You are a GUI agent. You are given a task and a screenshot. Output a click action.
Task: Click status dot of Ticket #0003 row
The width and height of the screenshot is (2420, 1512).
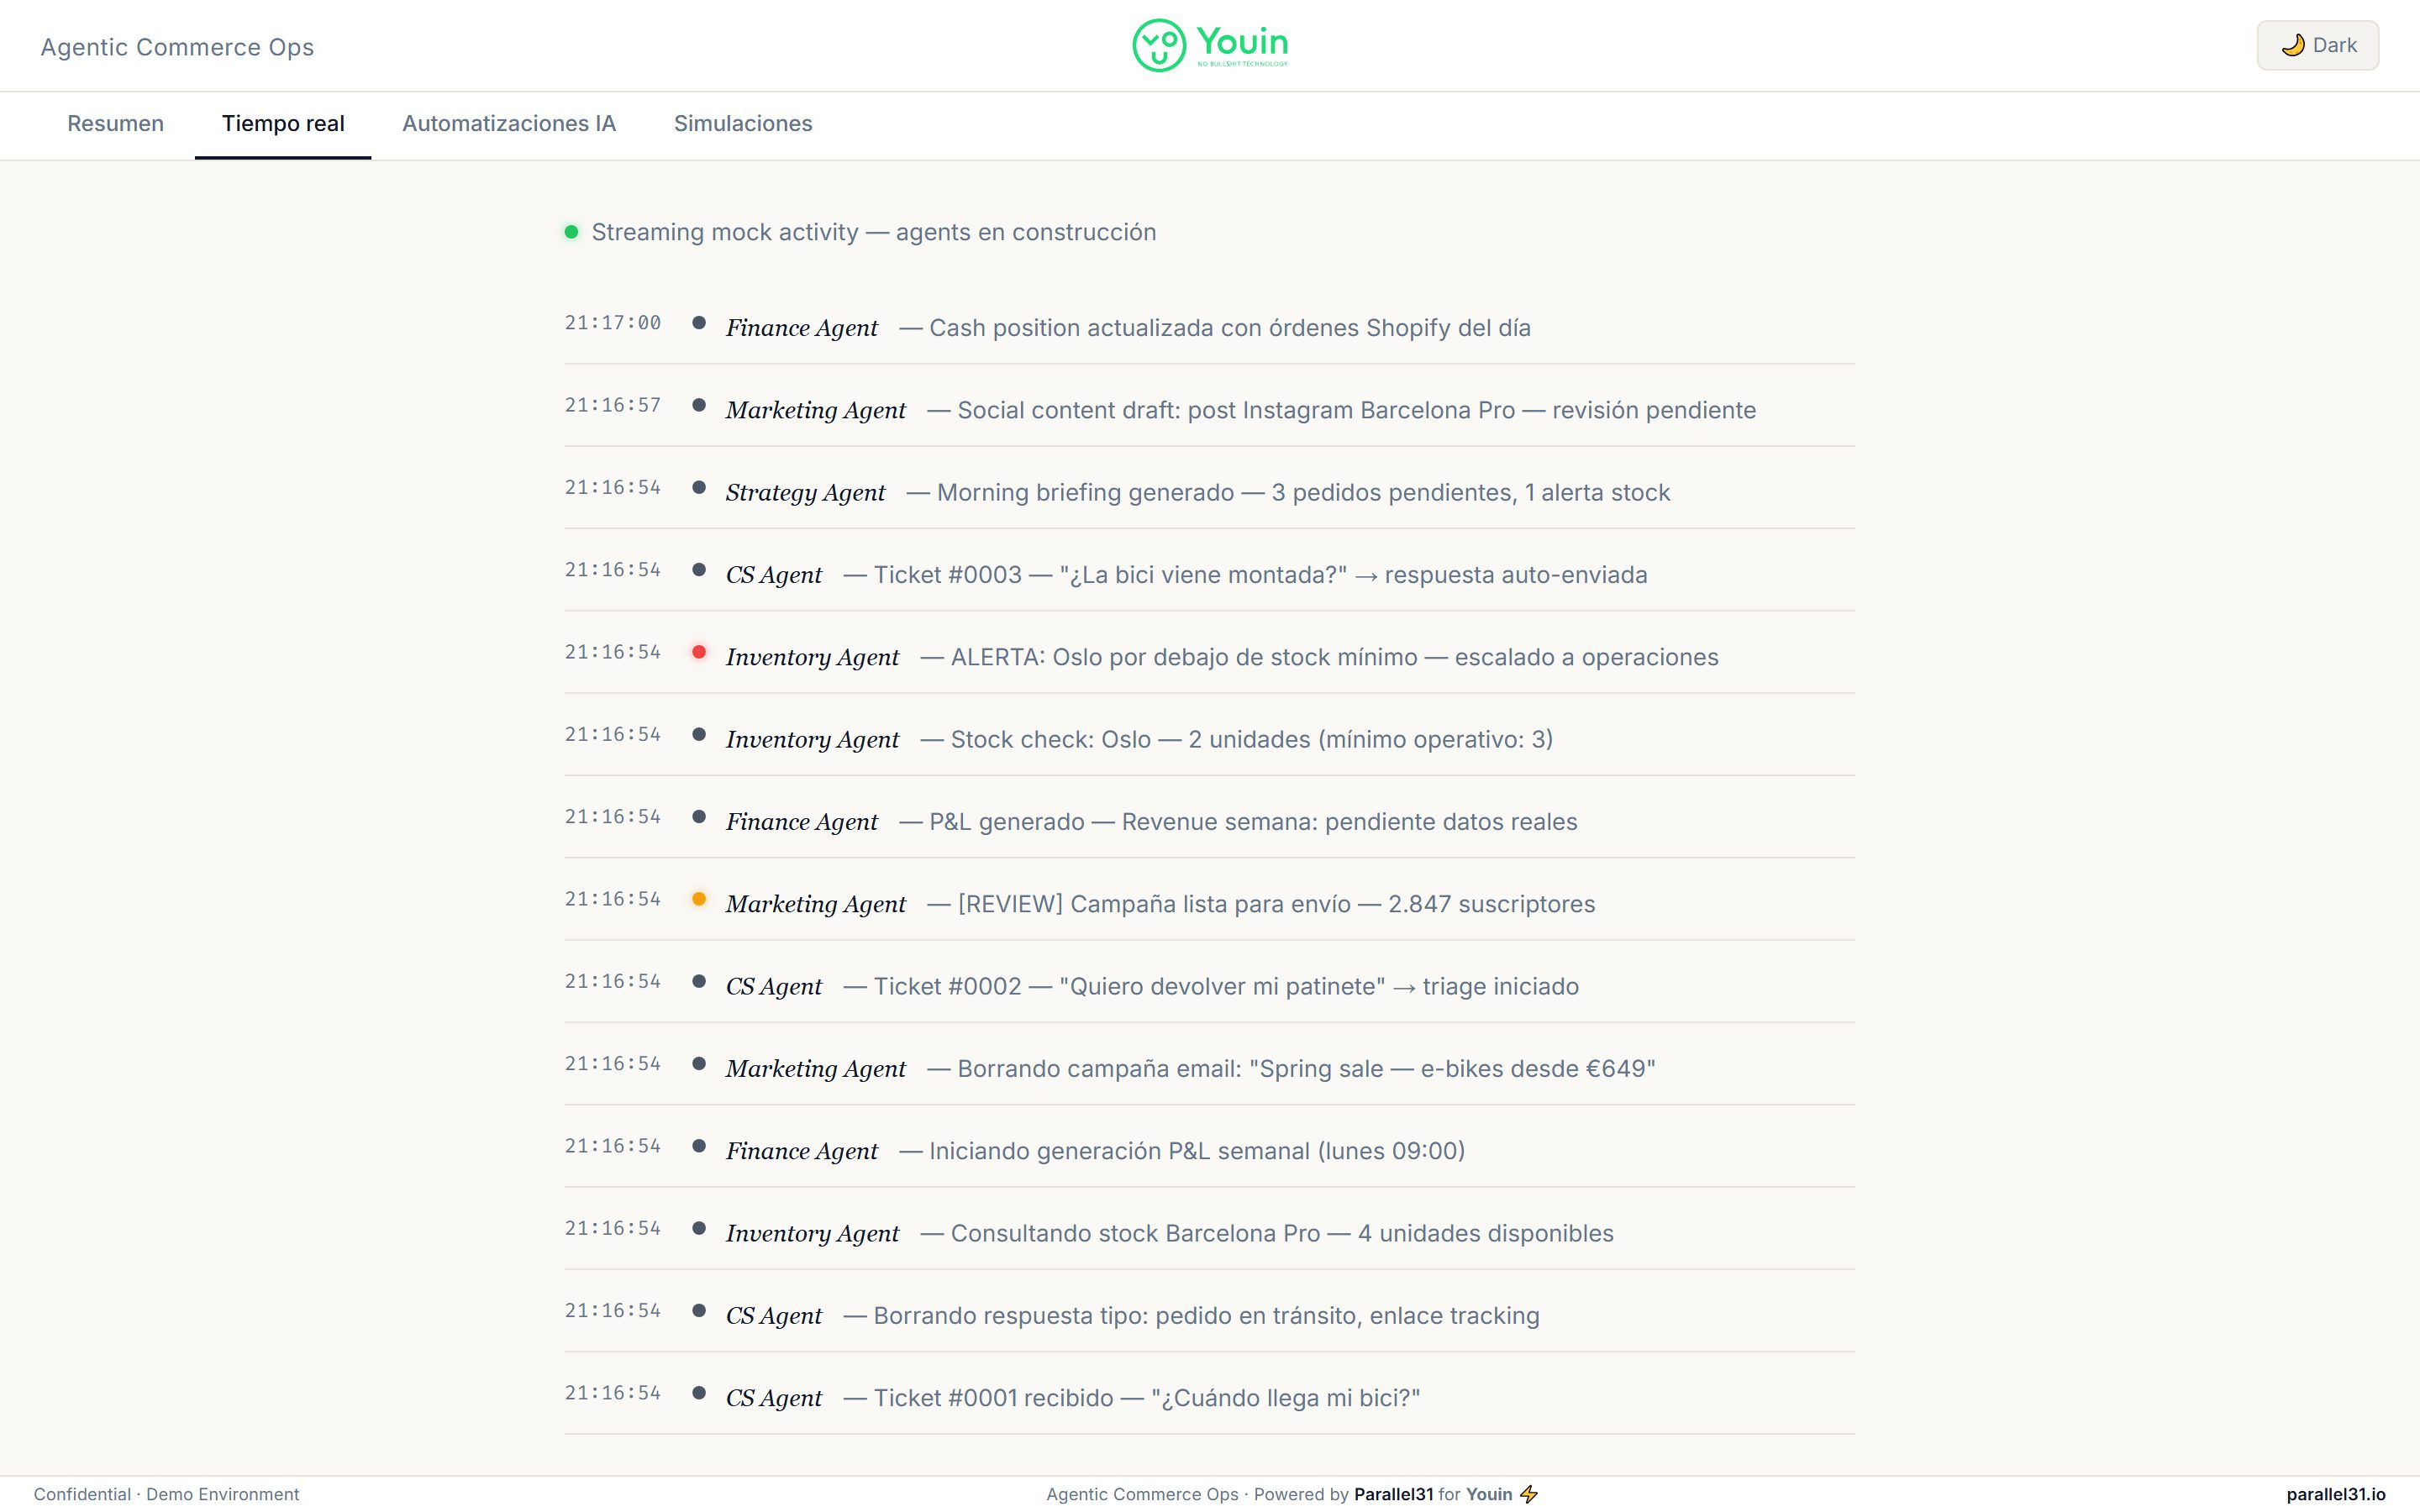[699, 570]
